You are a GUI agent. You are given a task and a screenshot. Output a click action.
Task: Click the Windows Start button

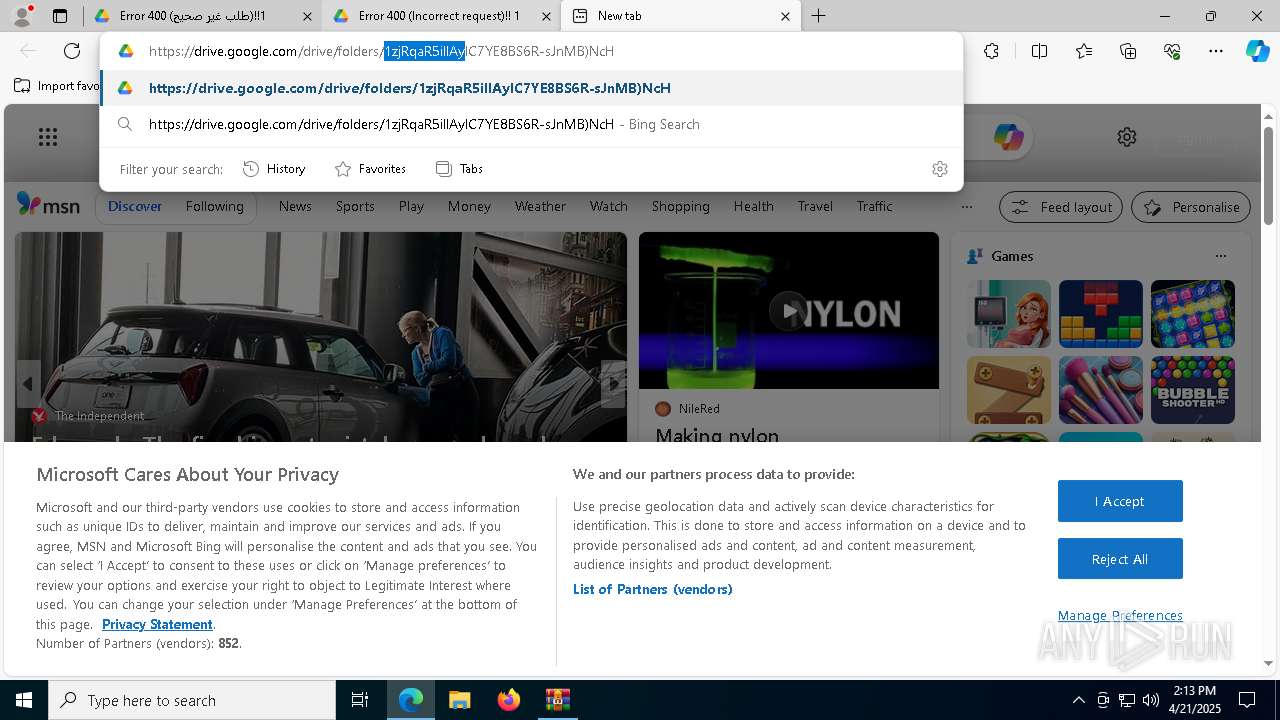click(23, 700)
